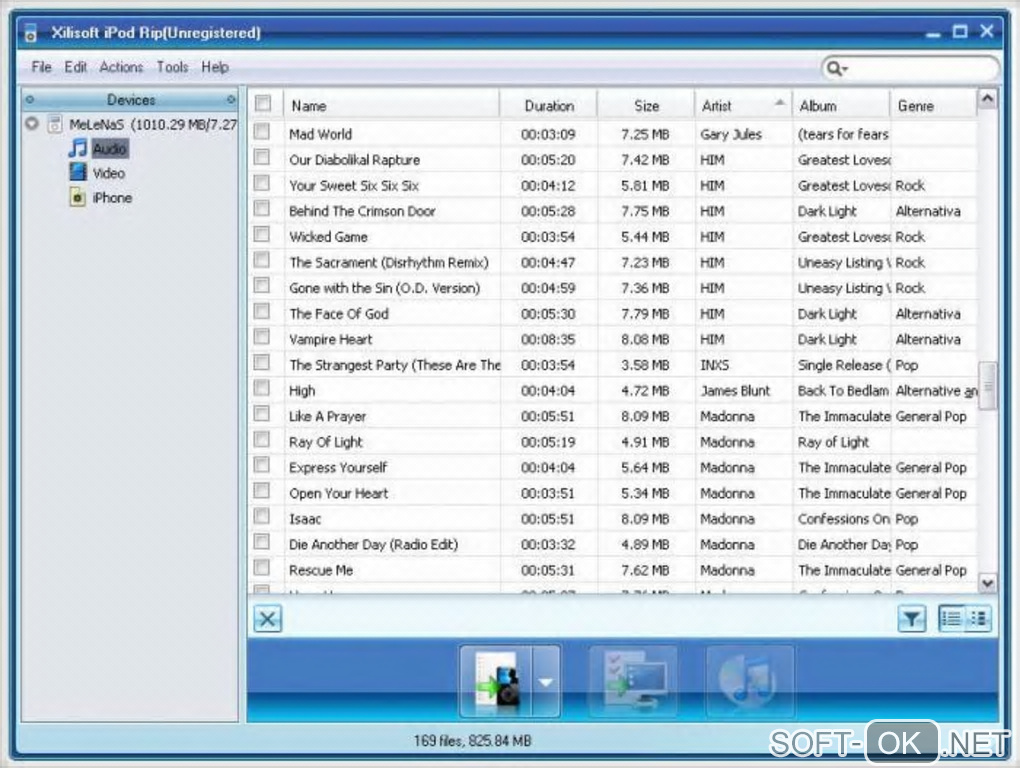Screen dimensions: 1020x768
Task: Click the vertical scrollbar thumb
Action: [987, 386]
